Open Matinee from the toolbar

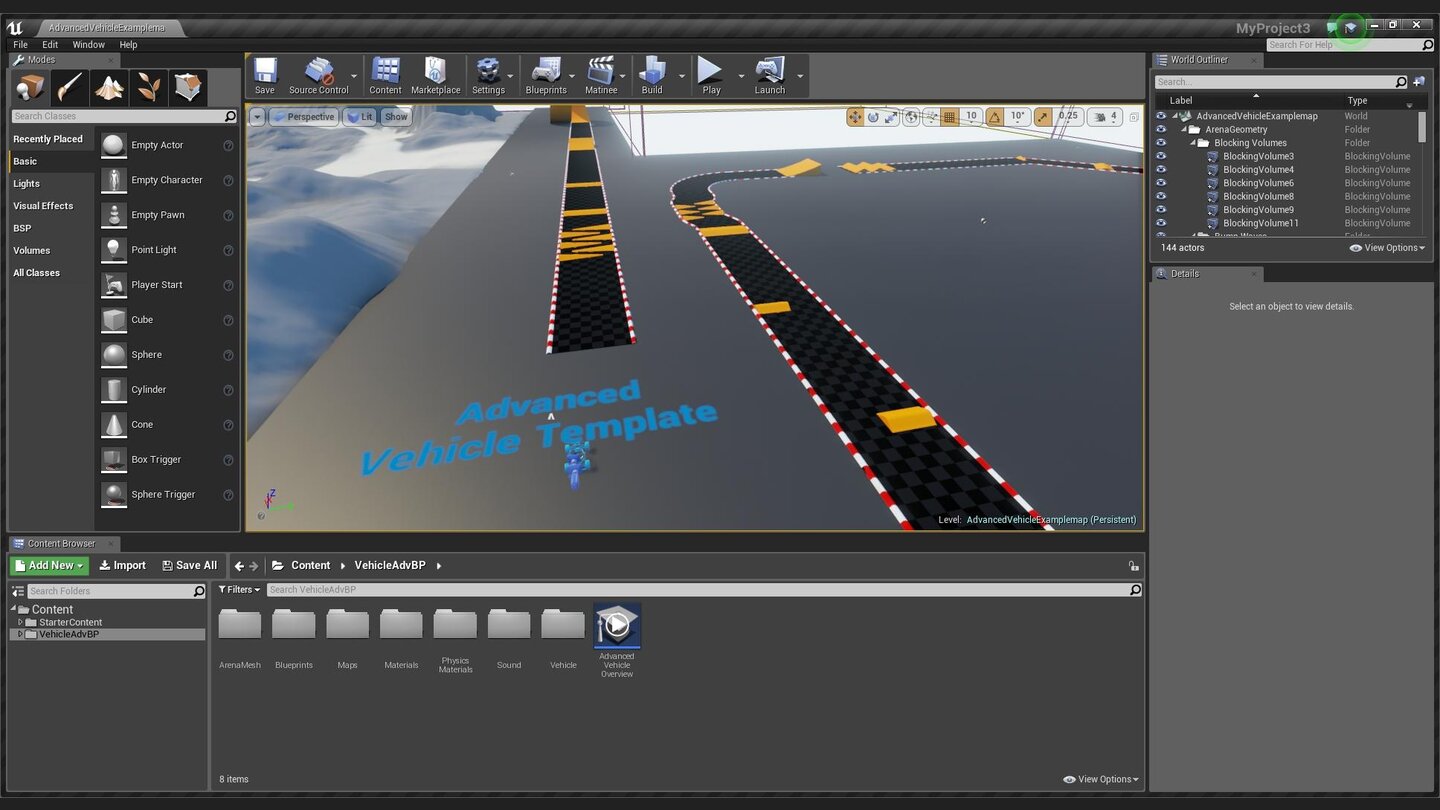point(600,75)
